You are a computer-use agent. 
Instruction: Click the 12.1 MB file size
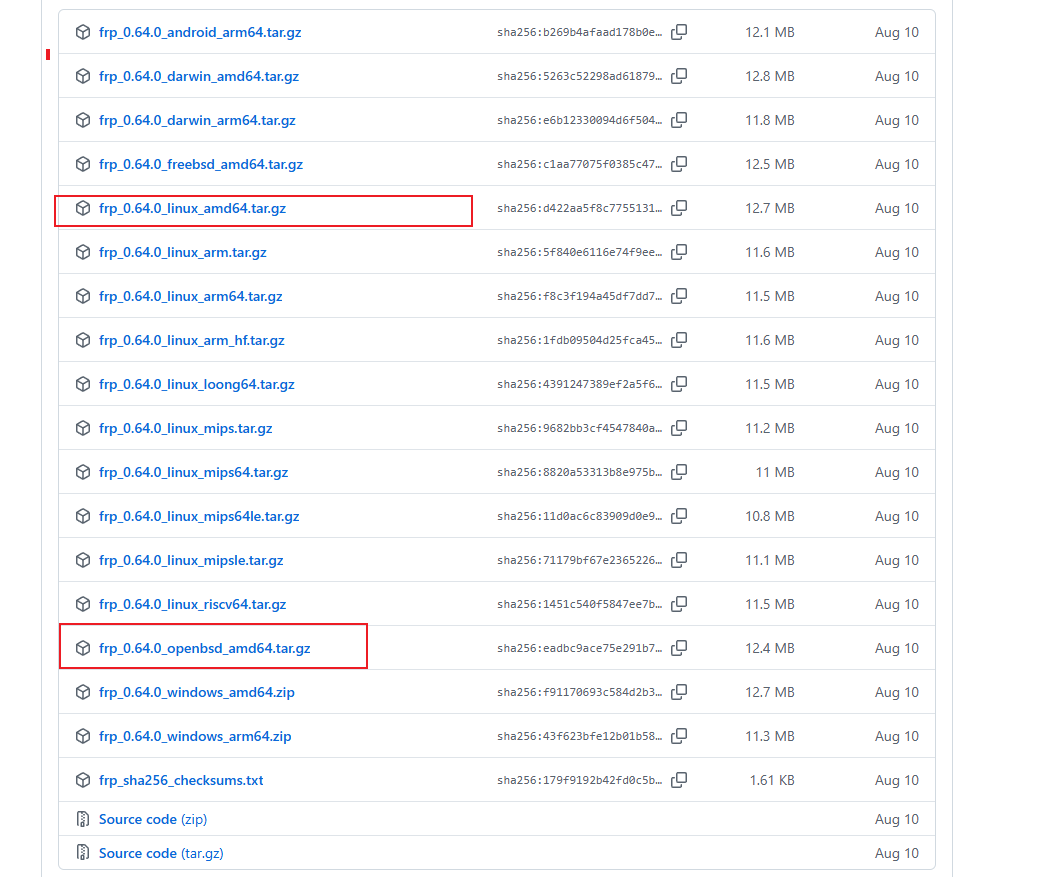point(770,32)
